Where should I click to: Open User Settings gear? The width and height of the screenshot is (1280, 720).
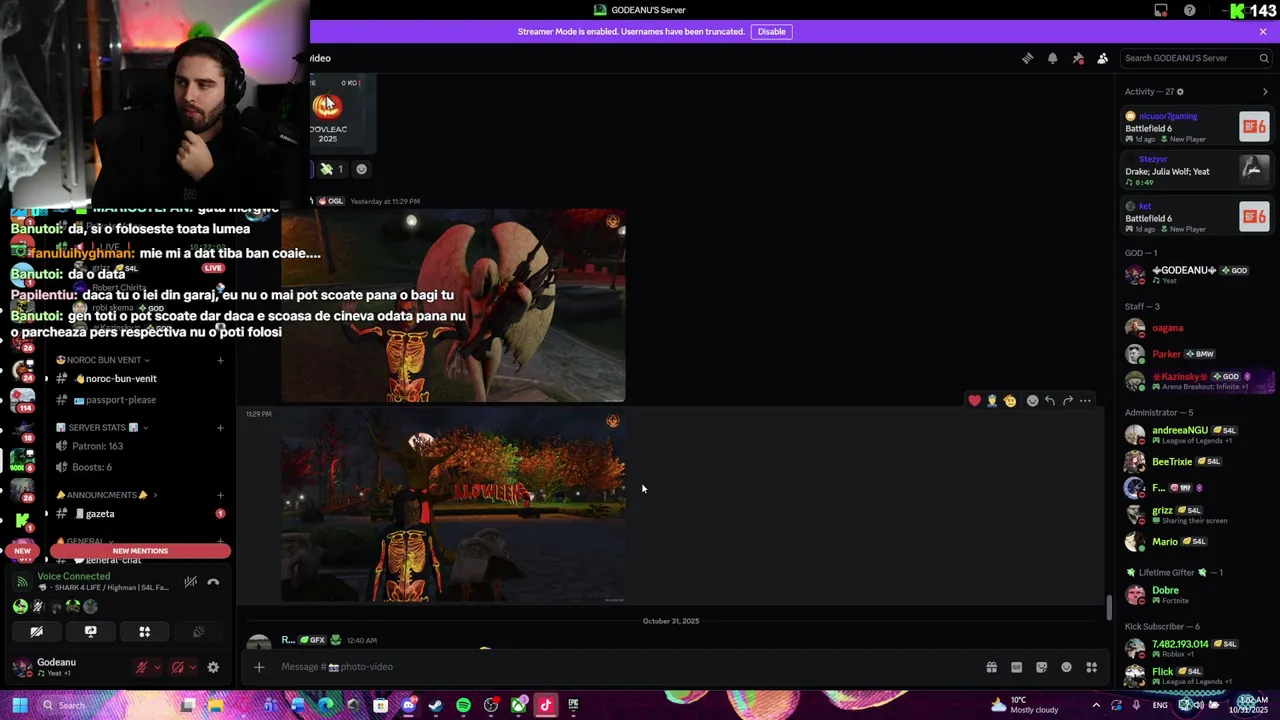(x=213, y=667)
